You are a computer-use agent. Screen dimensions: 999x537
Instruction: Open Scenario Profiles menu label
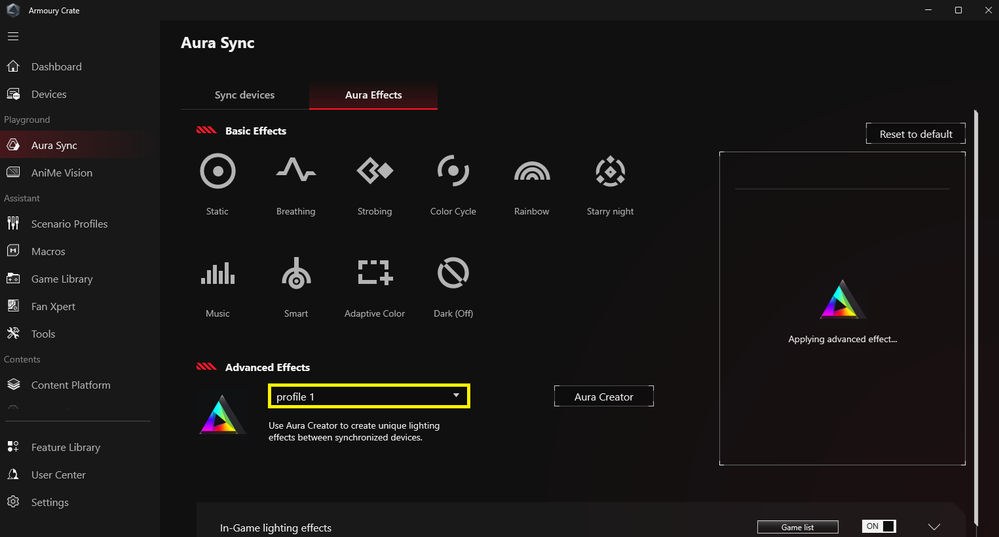click(x=69, y=224)
